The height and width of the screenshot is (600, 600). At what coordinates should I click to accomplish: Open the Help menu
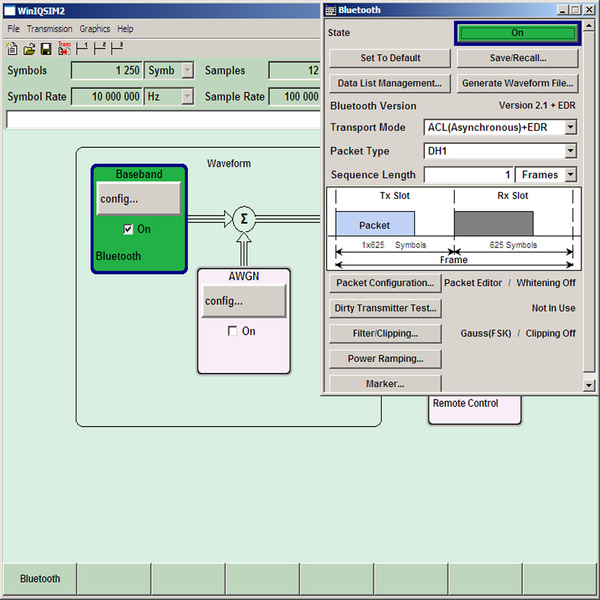(x=125, y=29)
